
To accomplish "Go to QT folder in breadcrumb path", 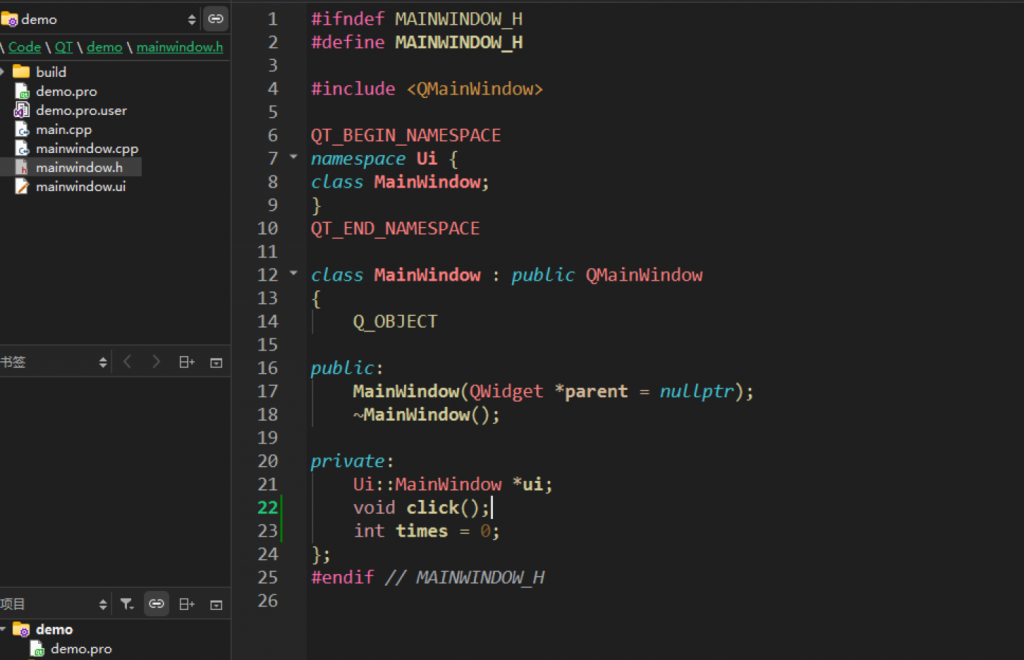I will pos(63,47).
